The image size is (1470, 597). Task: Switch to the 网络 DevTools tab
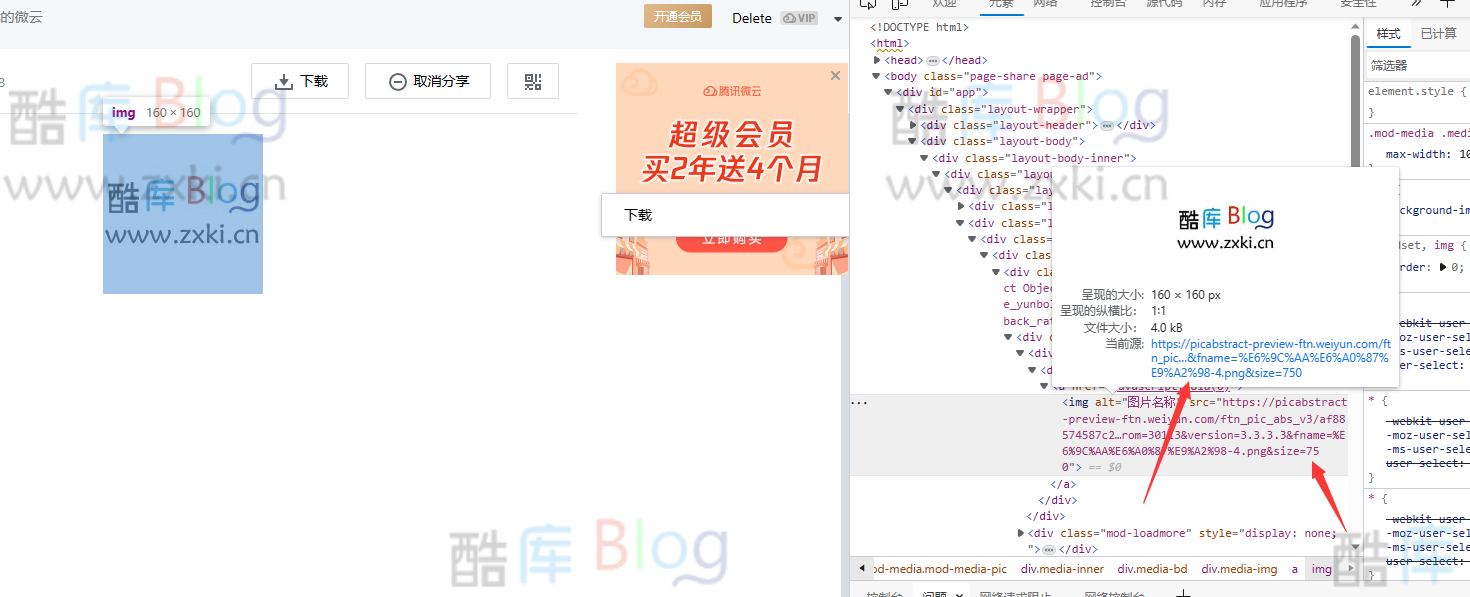1046,4
